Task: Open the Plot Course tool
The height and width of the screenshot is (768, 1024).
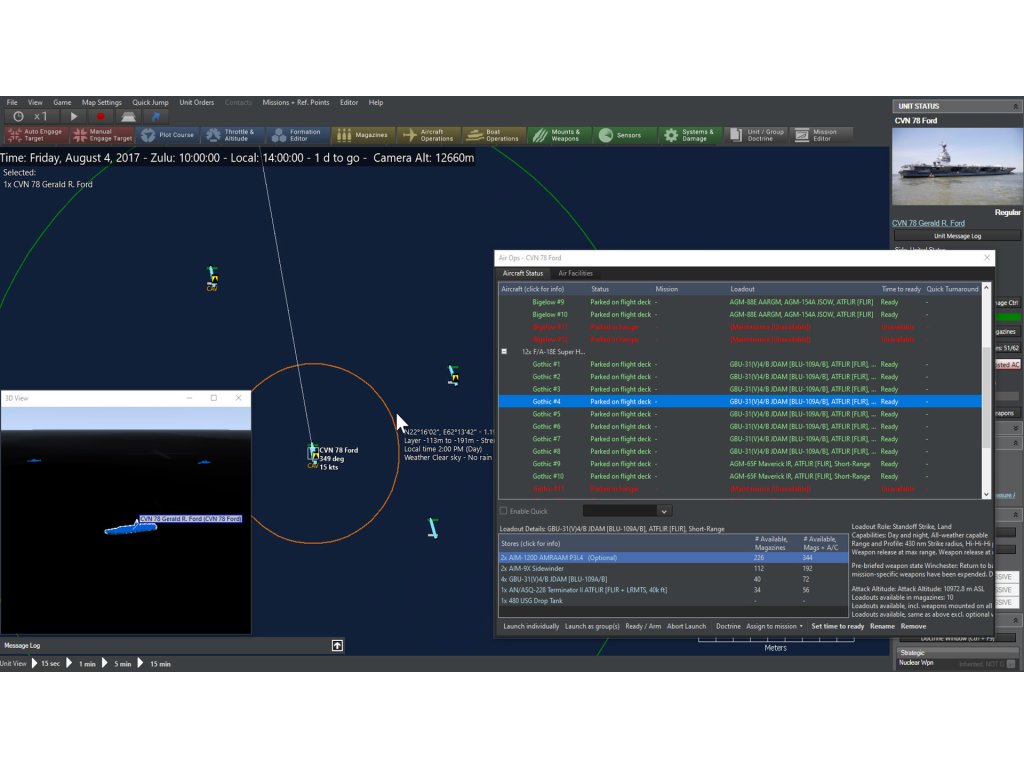Action: (x=167, y=135)
